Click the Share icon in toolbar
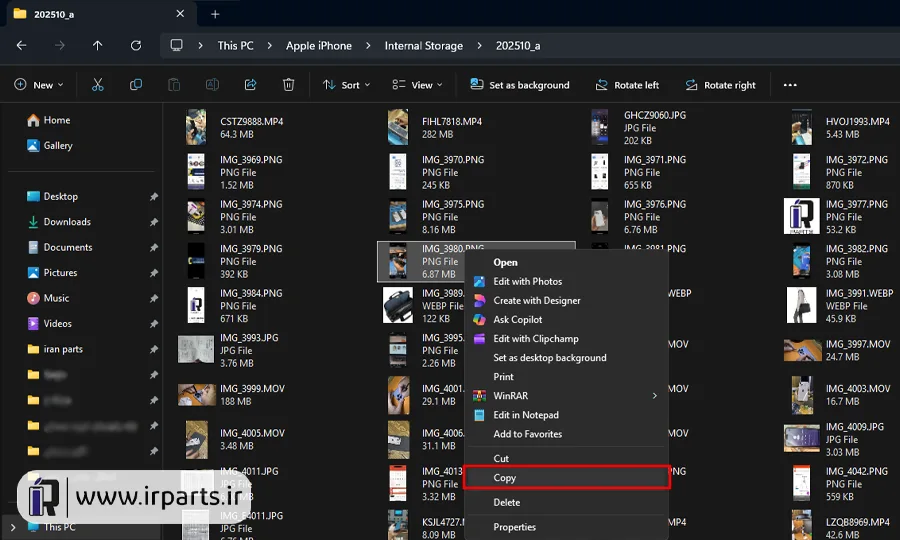 pos(250,85)
